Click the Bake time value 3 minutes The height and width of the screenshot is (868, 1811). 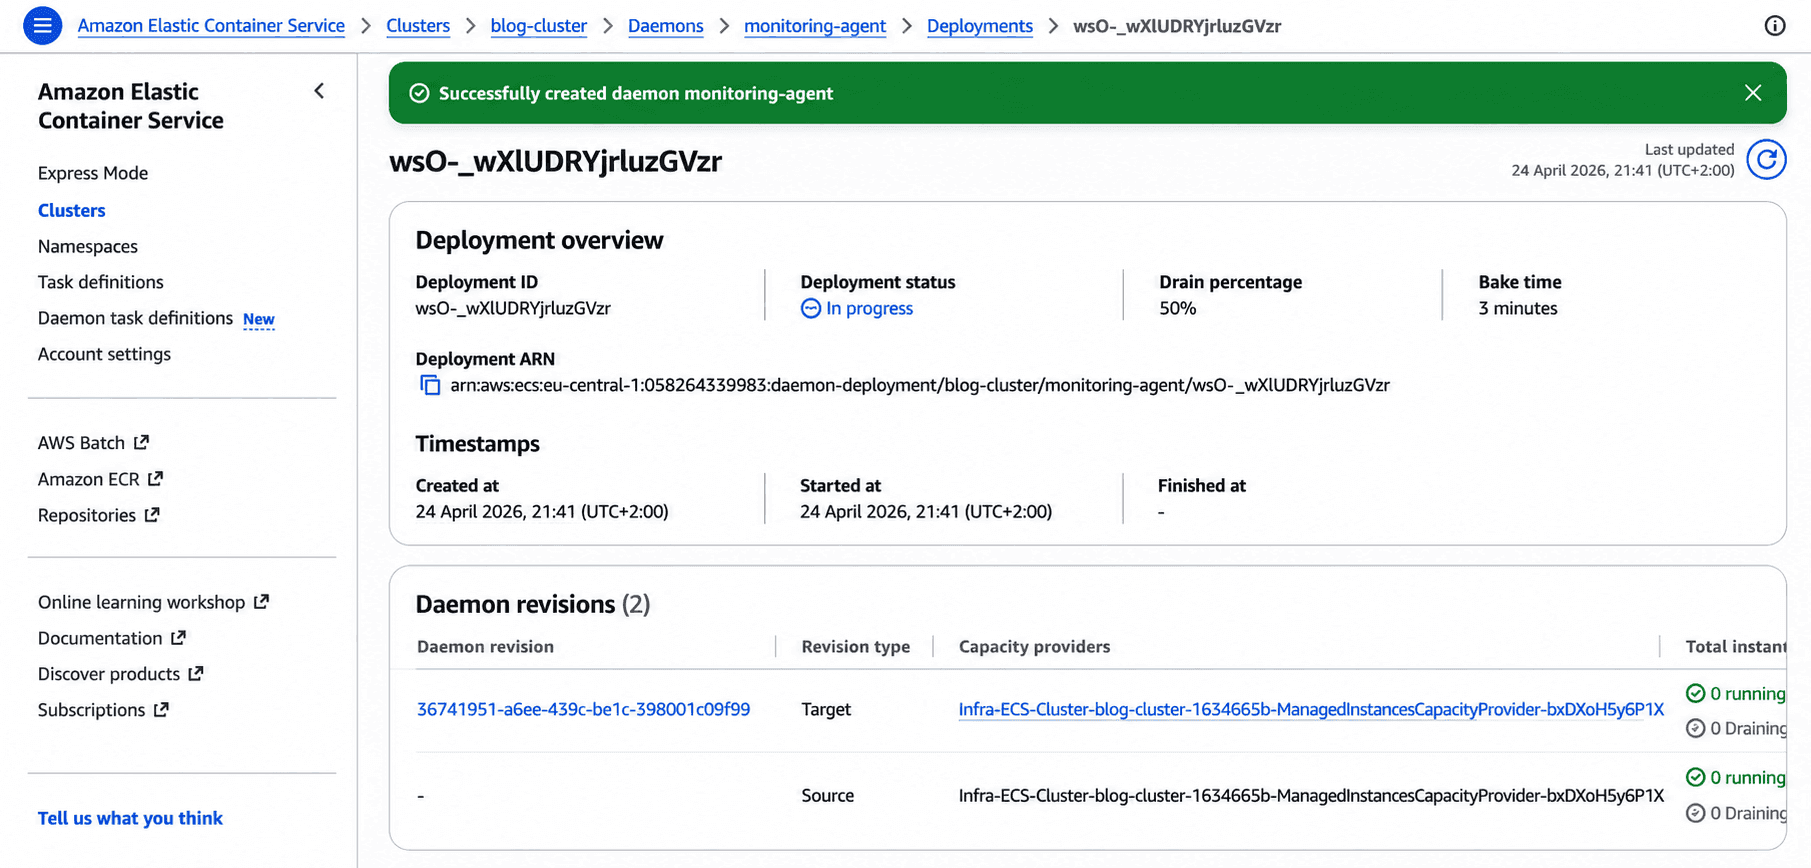[1518, 308]
